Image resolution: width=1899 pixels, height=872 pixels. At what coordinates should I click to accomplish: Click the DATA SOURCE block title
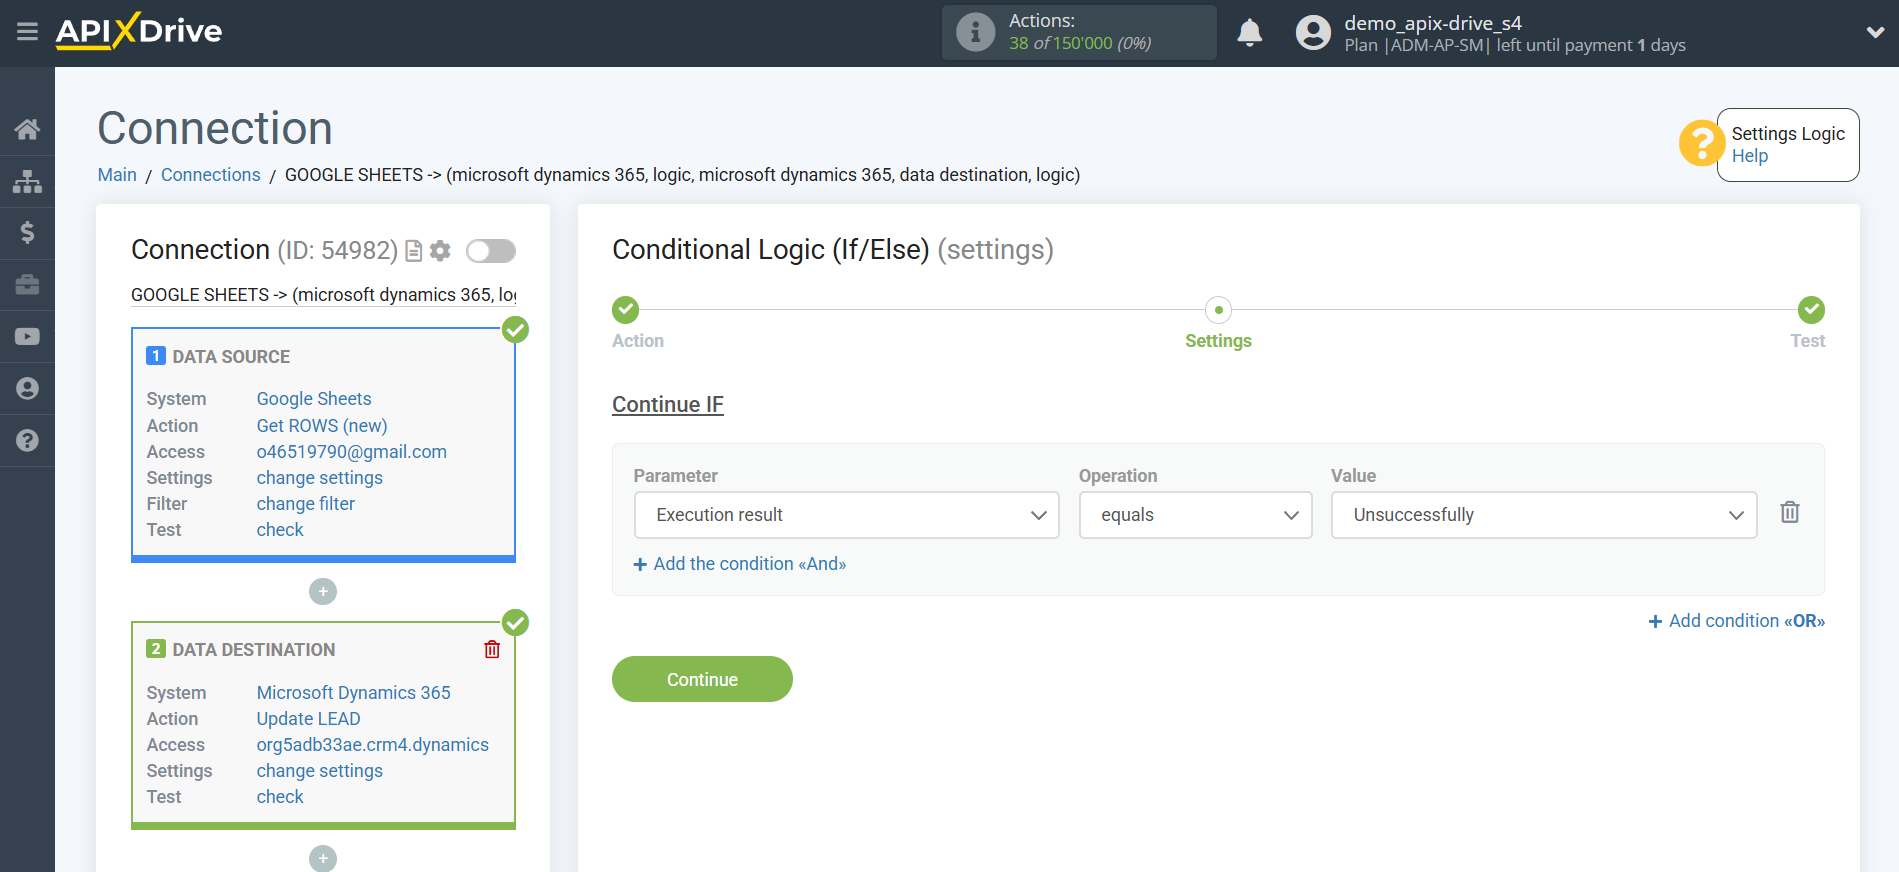click(x=231, y=357)
